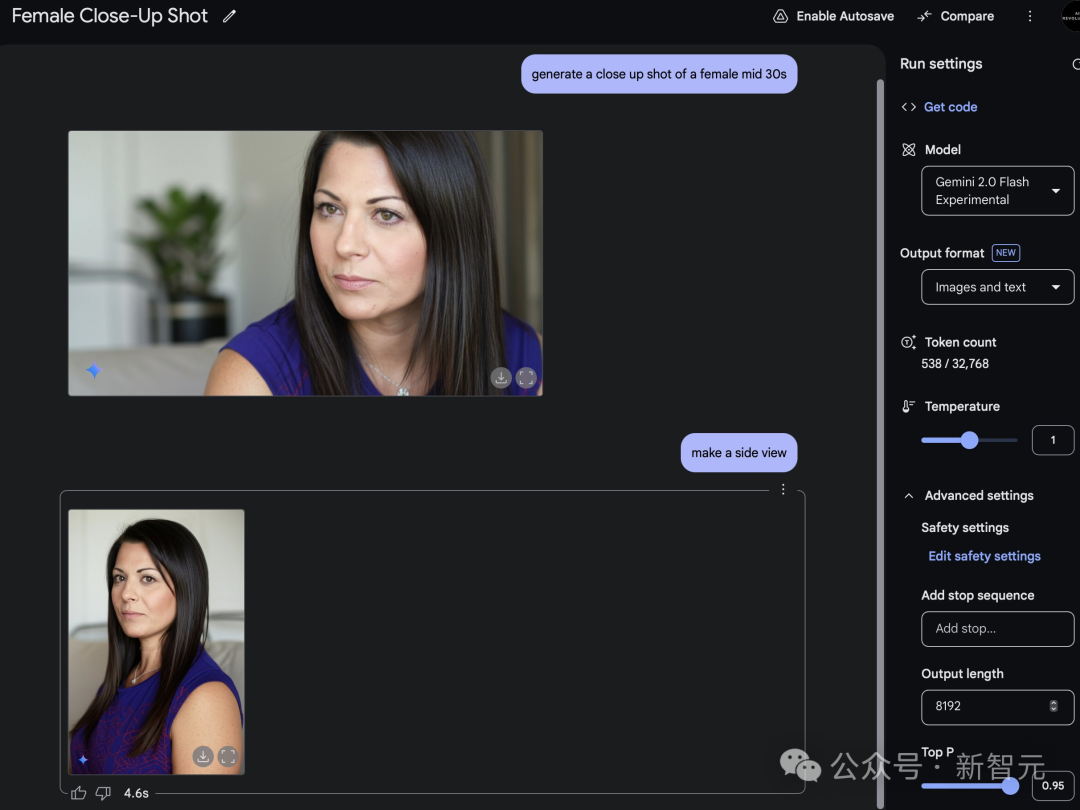1080x810 pixels.
Task: Download the first generated close-up image
Action: [x=501, y=378]
